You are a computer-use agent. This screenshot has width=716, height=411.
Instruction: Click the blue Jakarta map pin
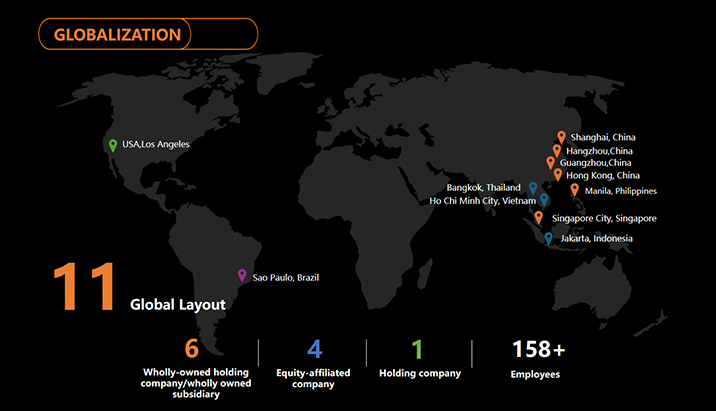coord(548,238)
